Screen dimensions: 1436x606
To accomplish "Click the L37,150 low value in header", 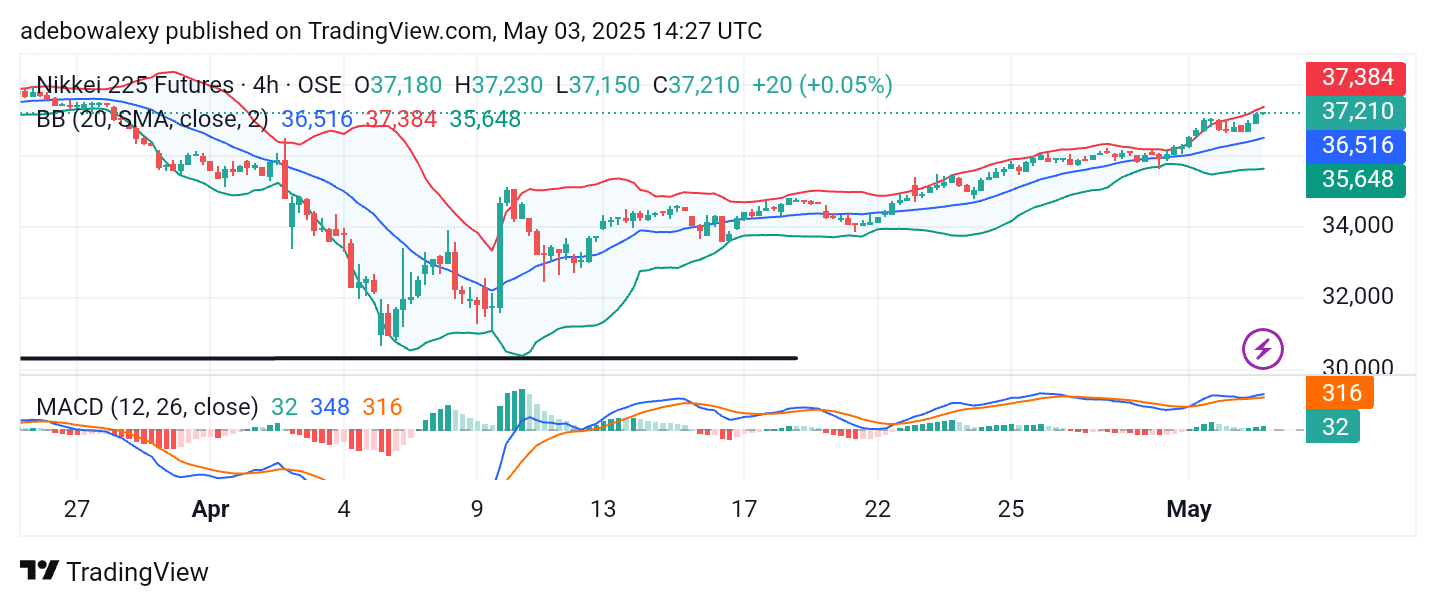I will pos(600,85).
